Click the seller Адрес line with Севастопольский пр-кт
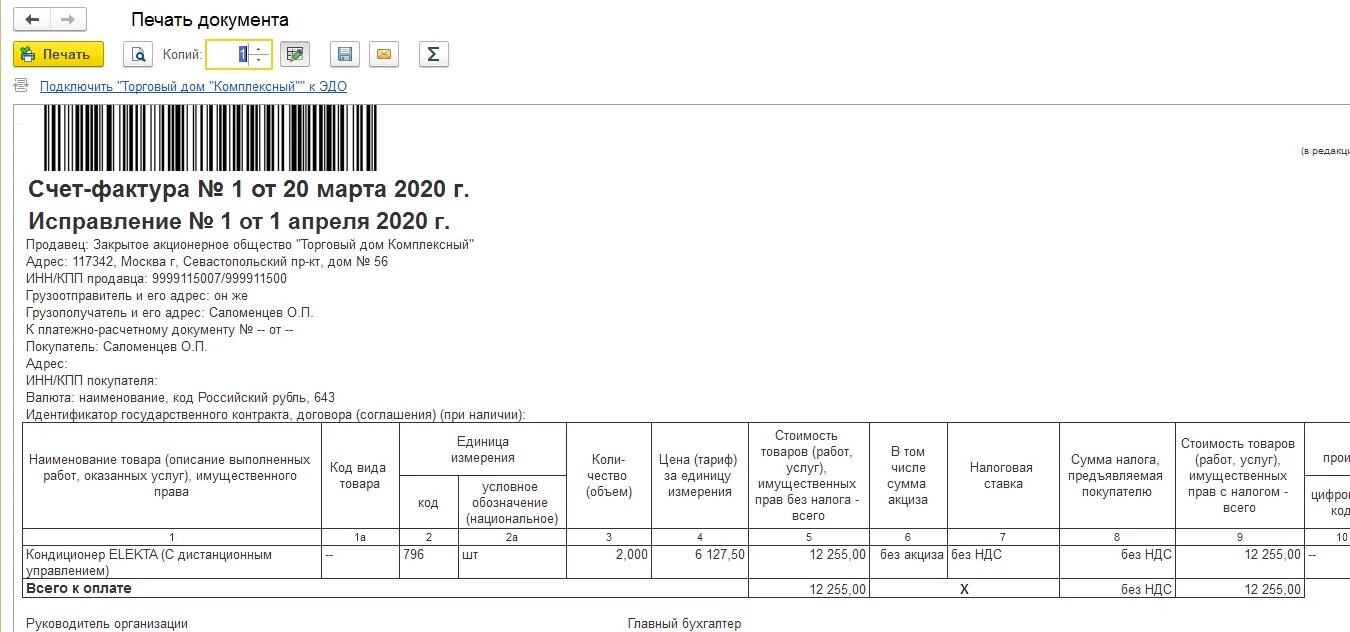Screen dimensions: 1350x632 click(207, 262)
